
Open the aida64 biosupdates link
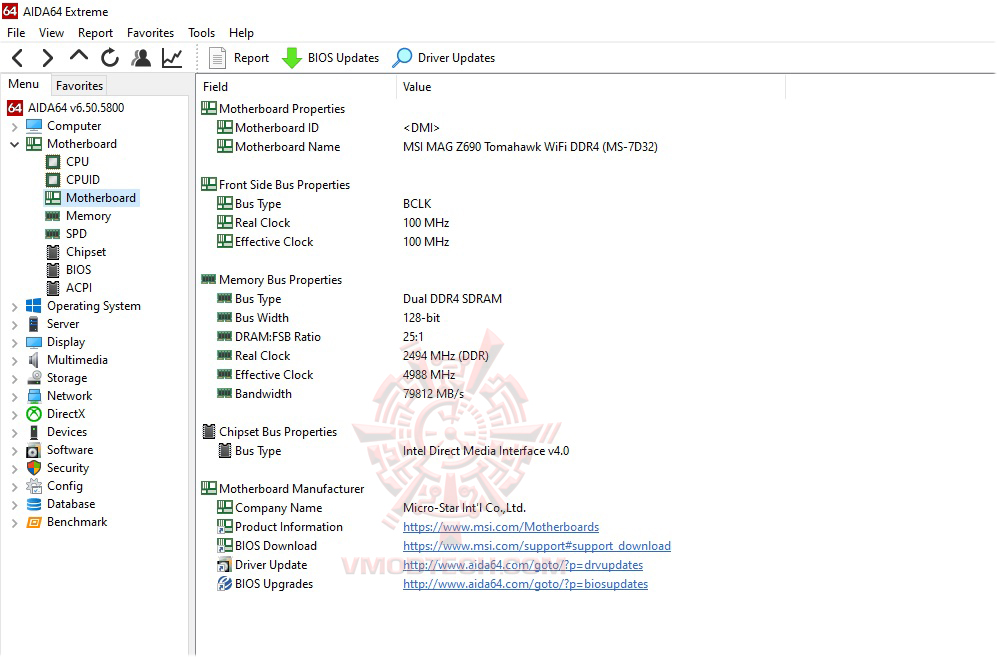point(525,584)
